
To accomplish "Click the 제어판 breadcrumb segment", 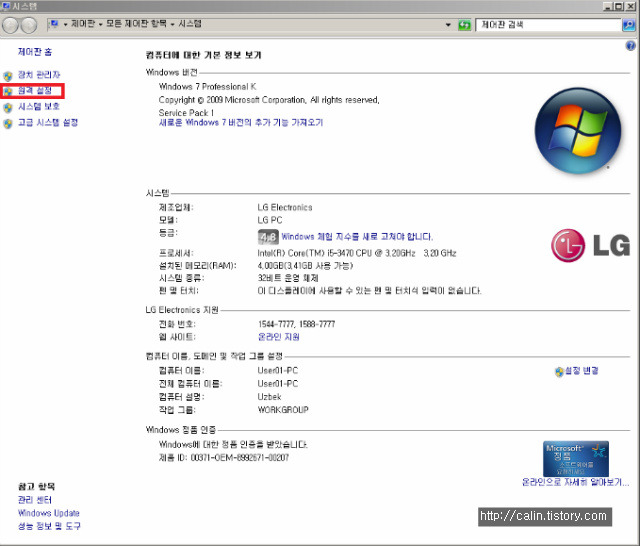I will [x=83, y=24].
